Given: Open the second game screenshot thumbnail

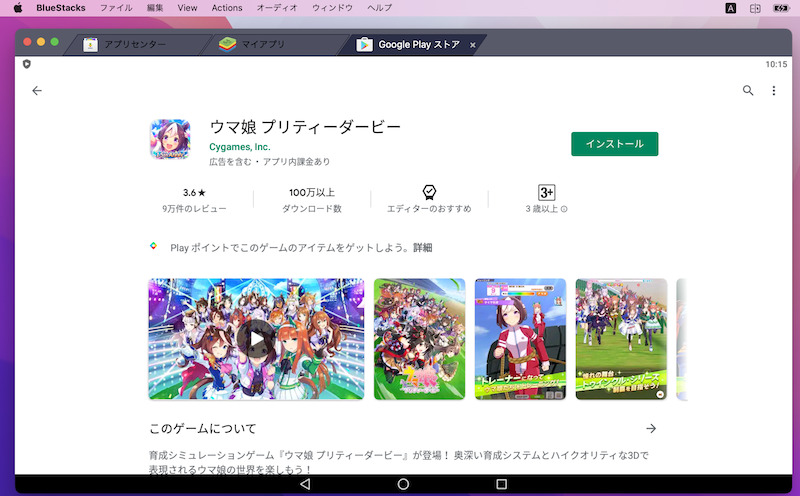Looking at the screenshot, I should click(419, 339).
